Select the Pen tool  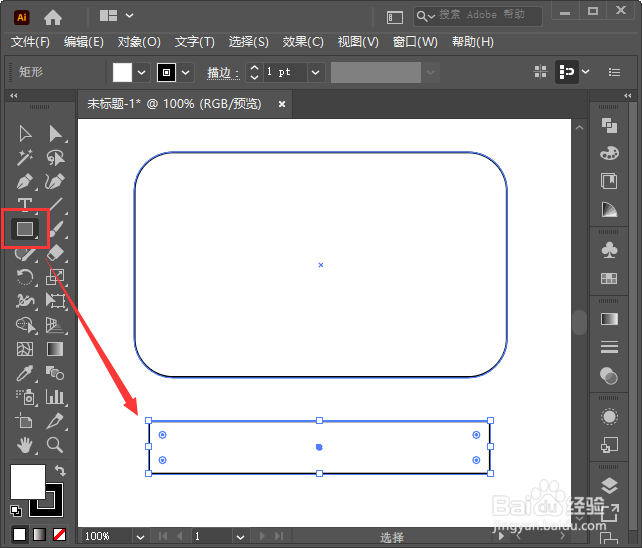pyautogui.click(x=25, y=181)
